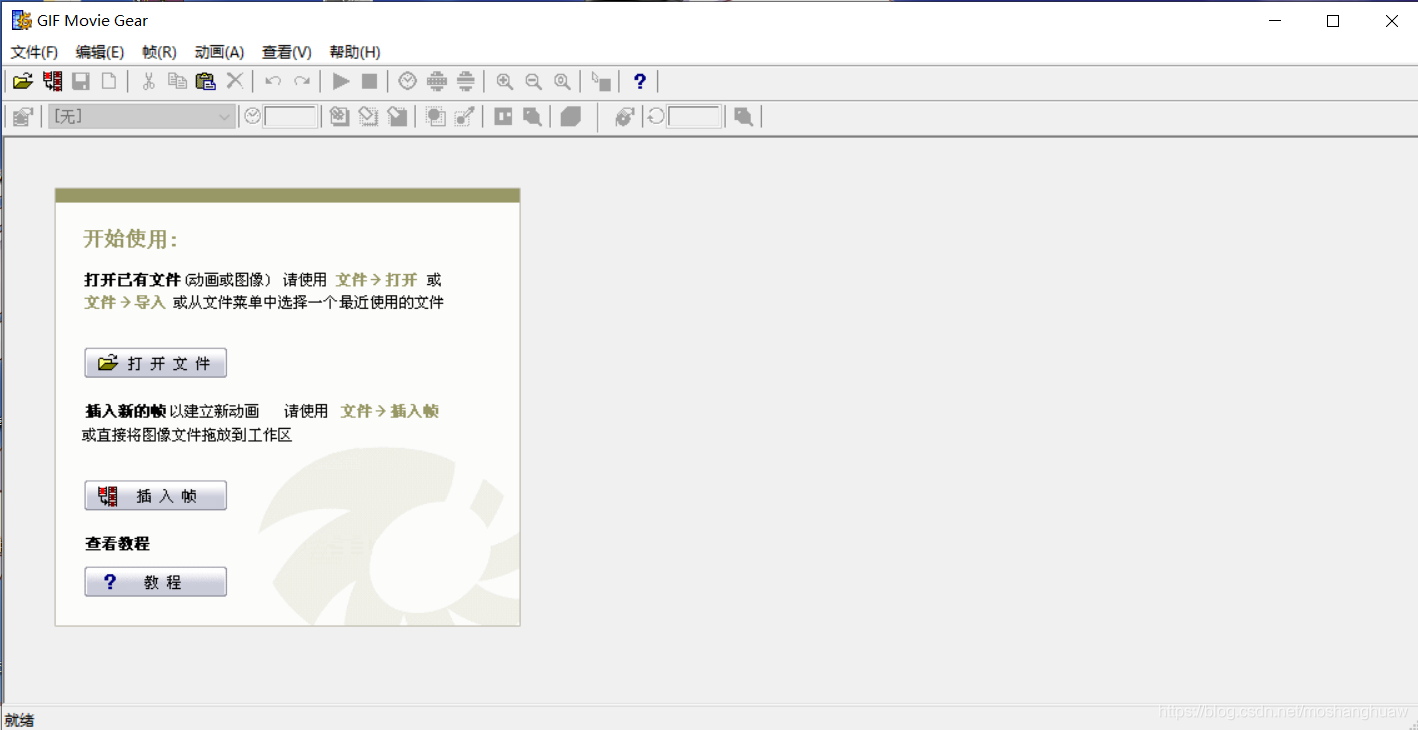Click the GIF Movie Gear title bar icon

(21, 20)
